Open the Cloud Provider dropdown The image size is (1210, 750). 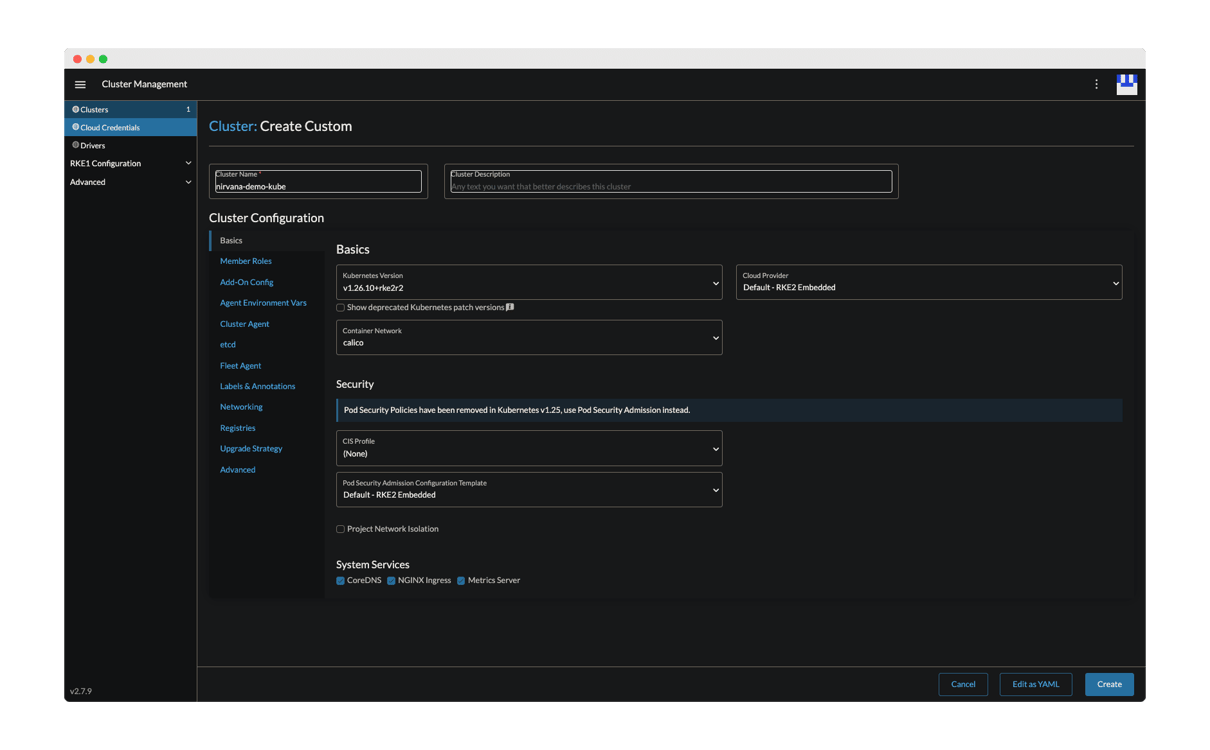pyautogui.click(x=929, y=282)
